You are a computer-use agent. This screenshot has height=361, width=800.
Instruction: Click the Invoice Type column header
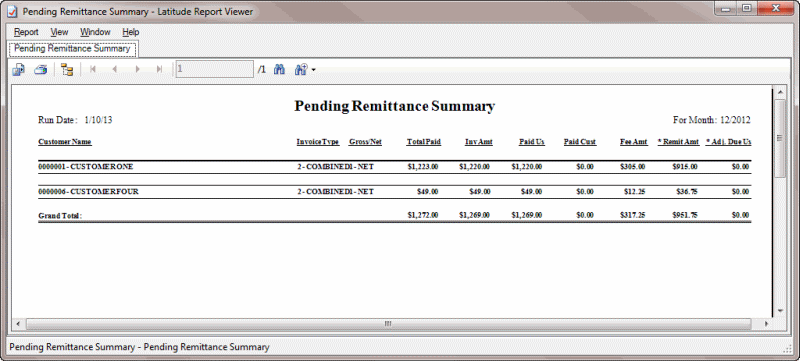[318, 142]
